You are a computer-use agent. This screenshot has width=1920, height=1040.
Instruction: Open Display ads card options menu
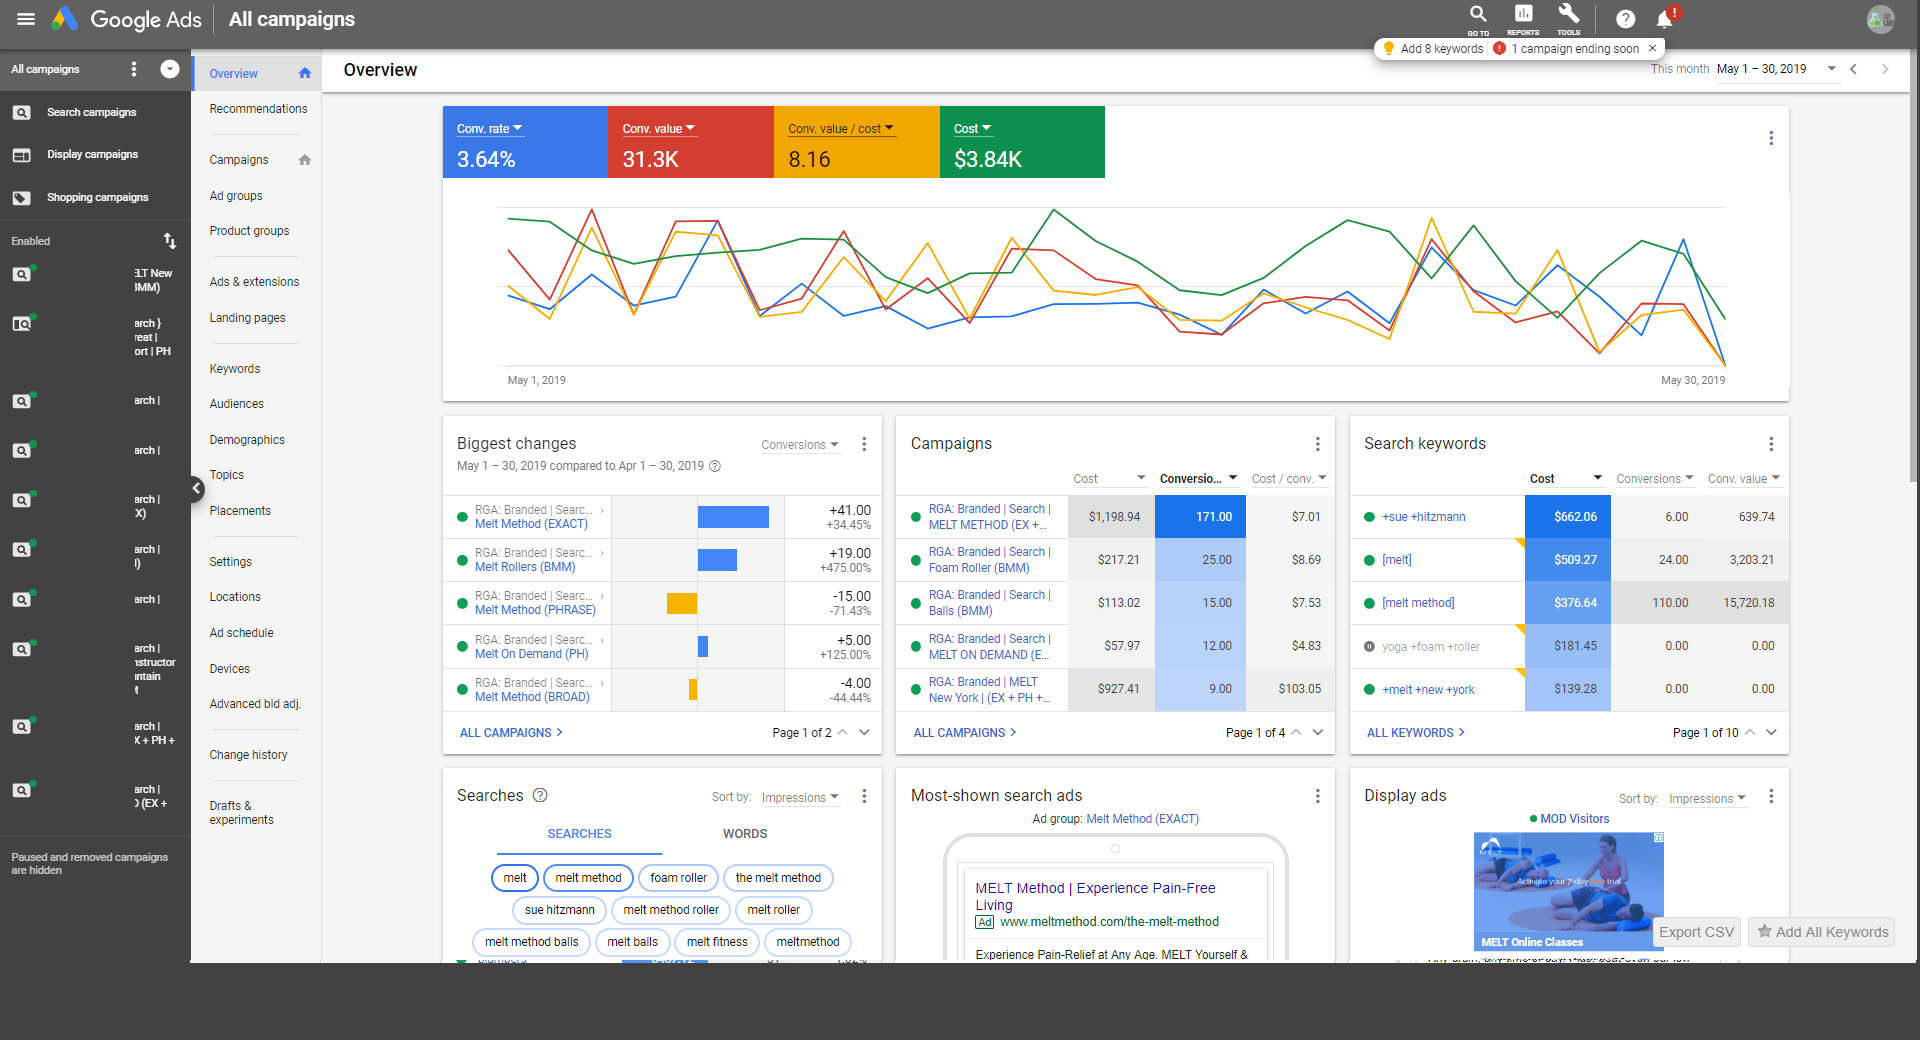coord(1771,796)
